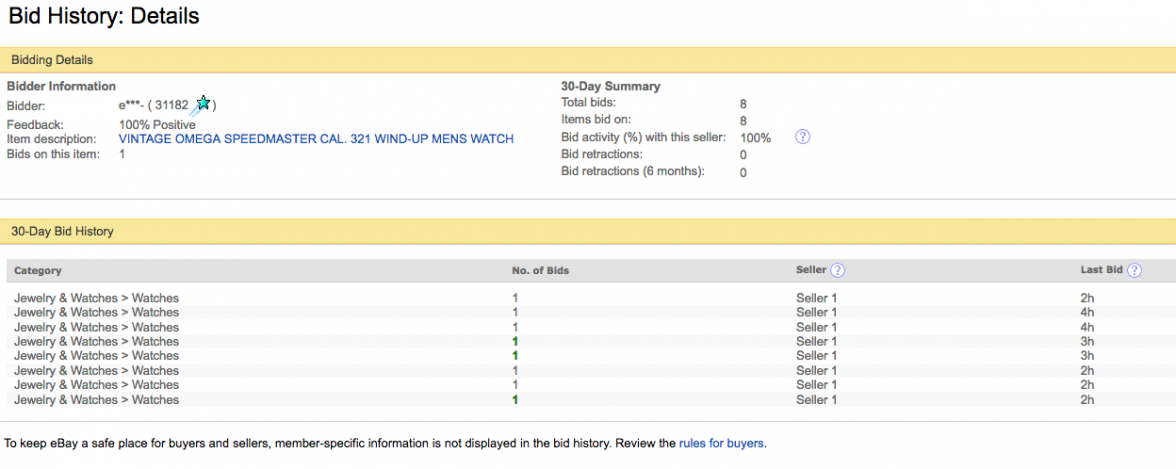Click the masked bidder name e***-

pos(131,105)
